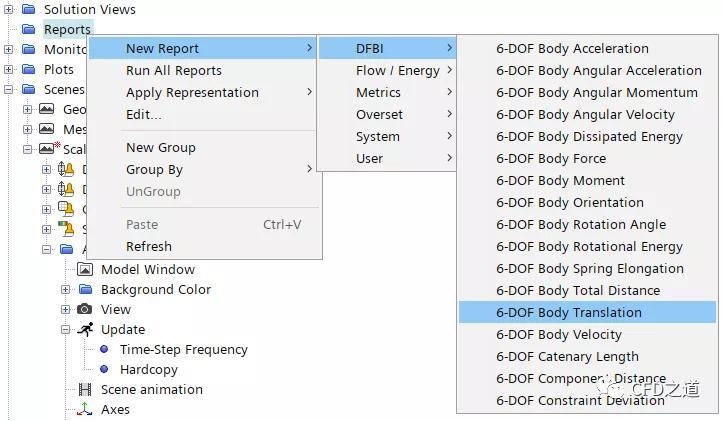
Task: Collapse the Scalar scene node
Action: click(x=28, y=149)
